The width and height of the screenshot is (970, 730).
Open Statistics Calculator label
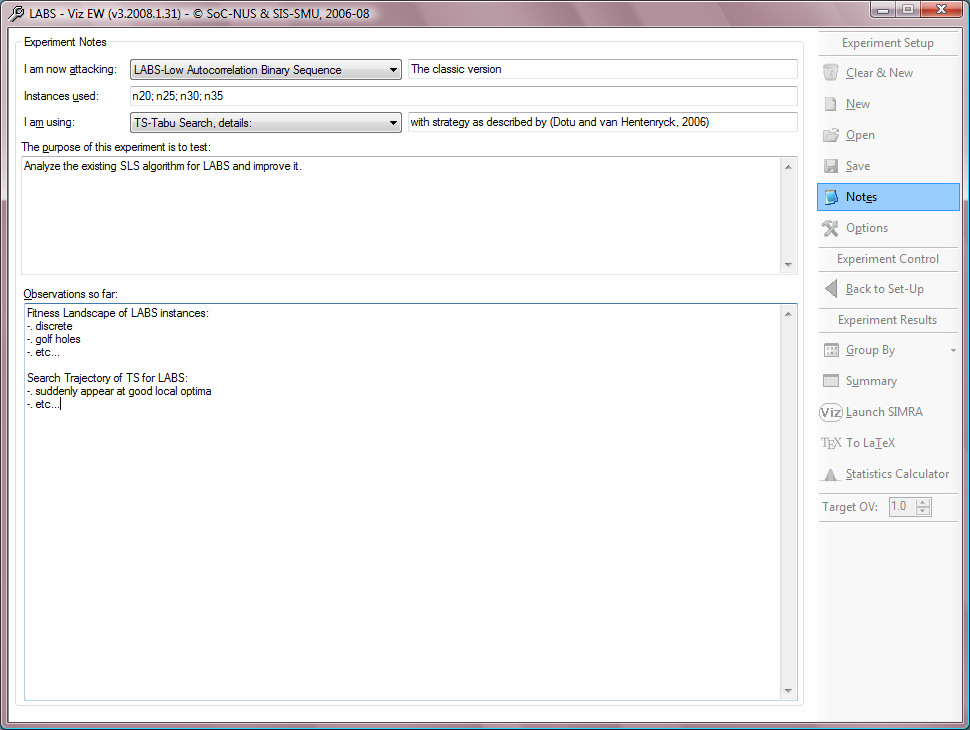tap(897, 474)
